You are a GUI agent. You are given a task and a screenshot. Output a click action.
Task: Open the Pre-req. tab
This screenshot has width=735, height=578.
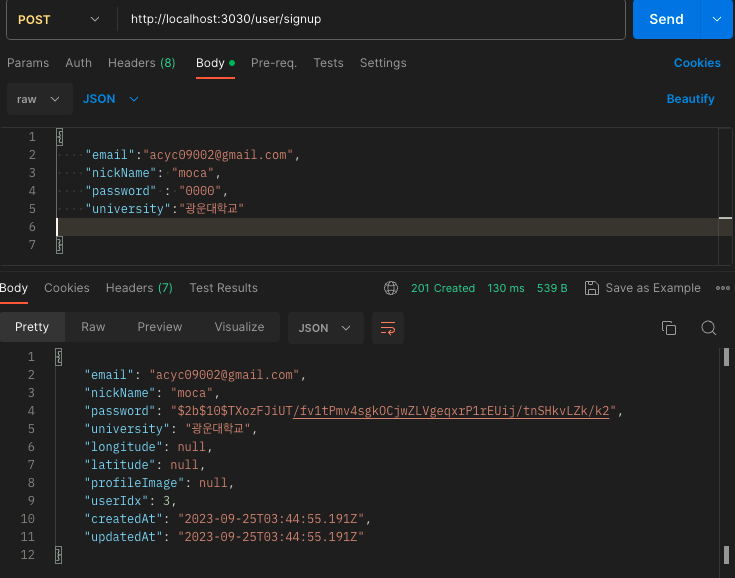click(274, 63)
